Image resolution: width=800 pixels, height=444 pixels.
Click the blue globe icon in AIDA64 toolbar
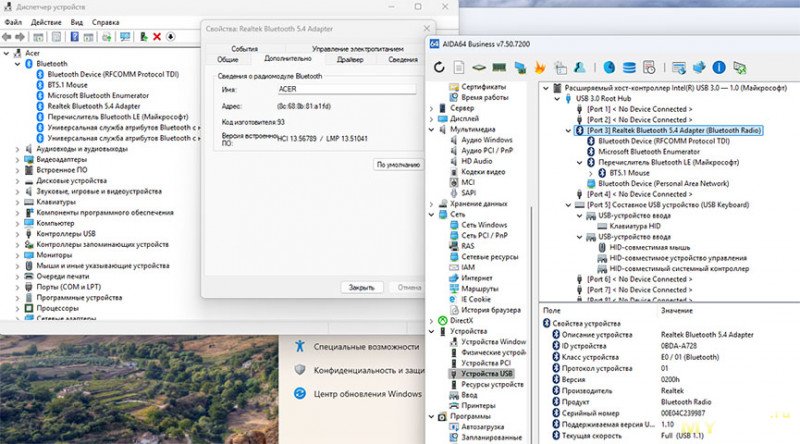[609, 67]
